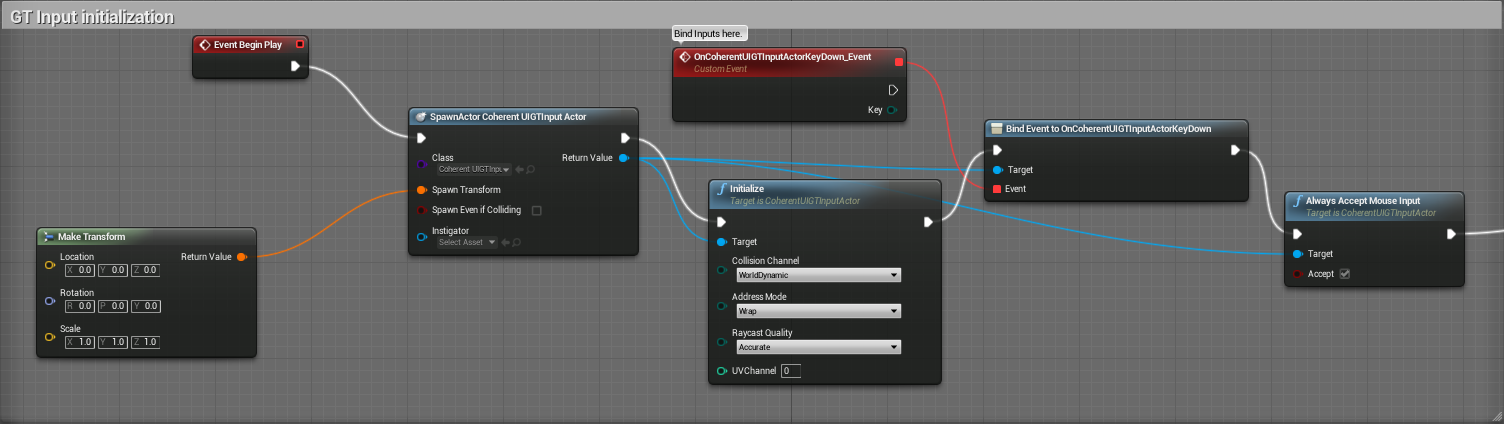This screenshot has height=424, width=1504.
Task: Enable the Spawn Even if Colliding checkbox
Action: click(537, 210)
